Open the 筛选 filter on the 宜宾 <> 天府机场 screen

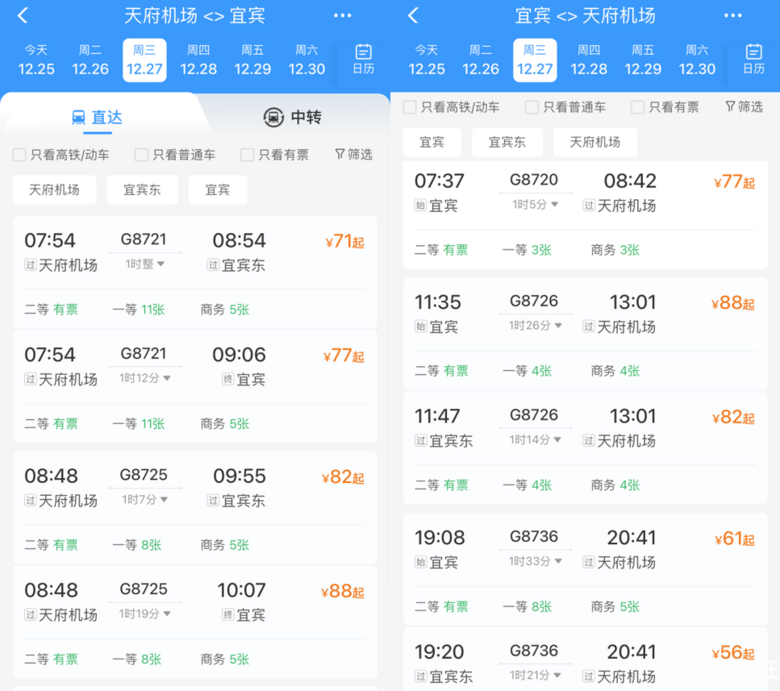tap(744, 107)
